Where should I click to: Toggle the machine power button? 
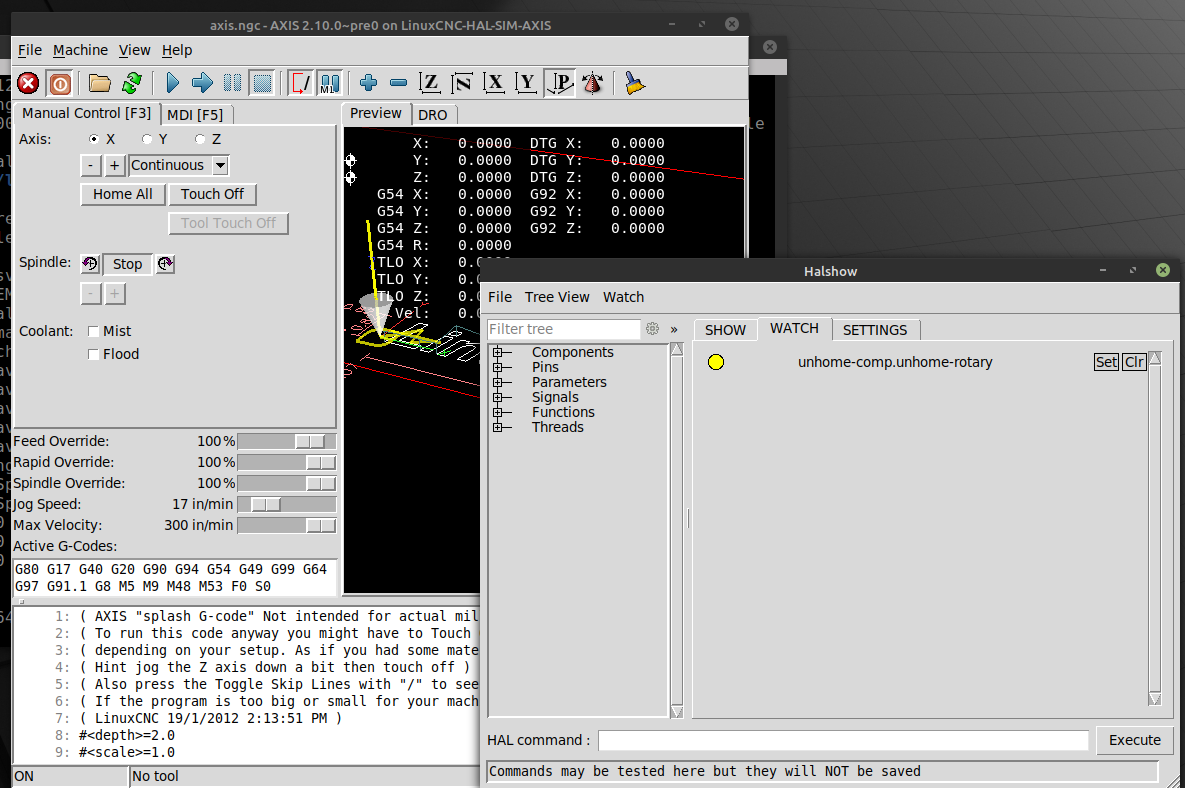60,83
